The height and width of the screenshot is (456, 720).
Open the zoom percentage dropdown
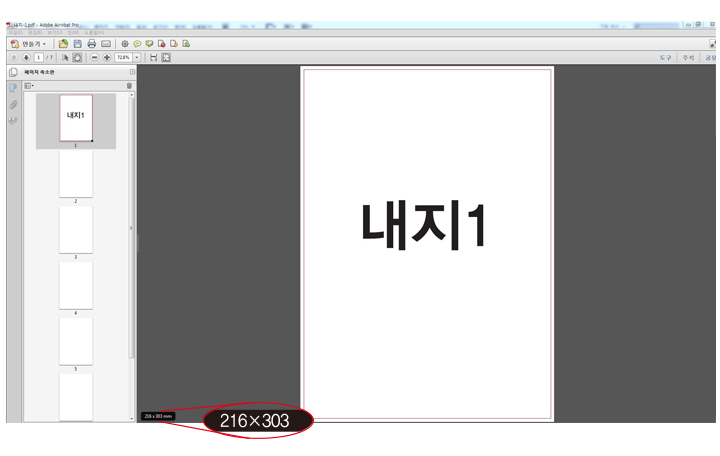(137, 58)
